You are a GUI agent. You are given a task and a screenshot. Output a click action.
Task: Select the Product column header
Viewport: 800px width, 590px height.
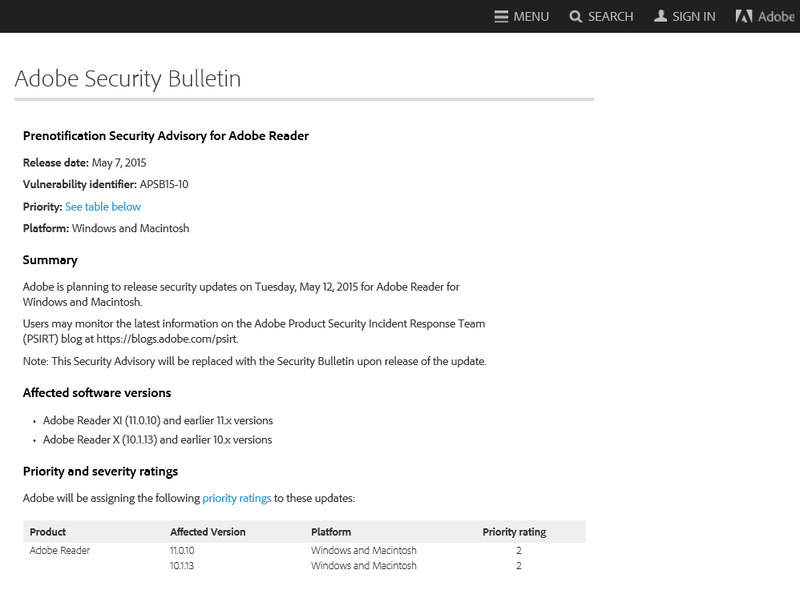point(48,532)
